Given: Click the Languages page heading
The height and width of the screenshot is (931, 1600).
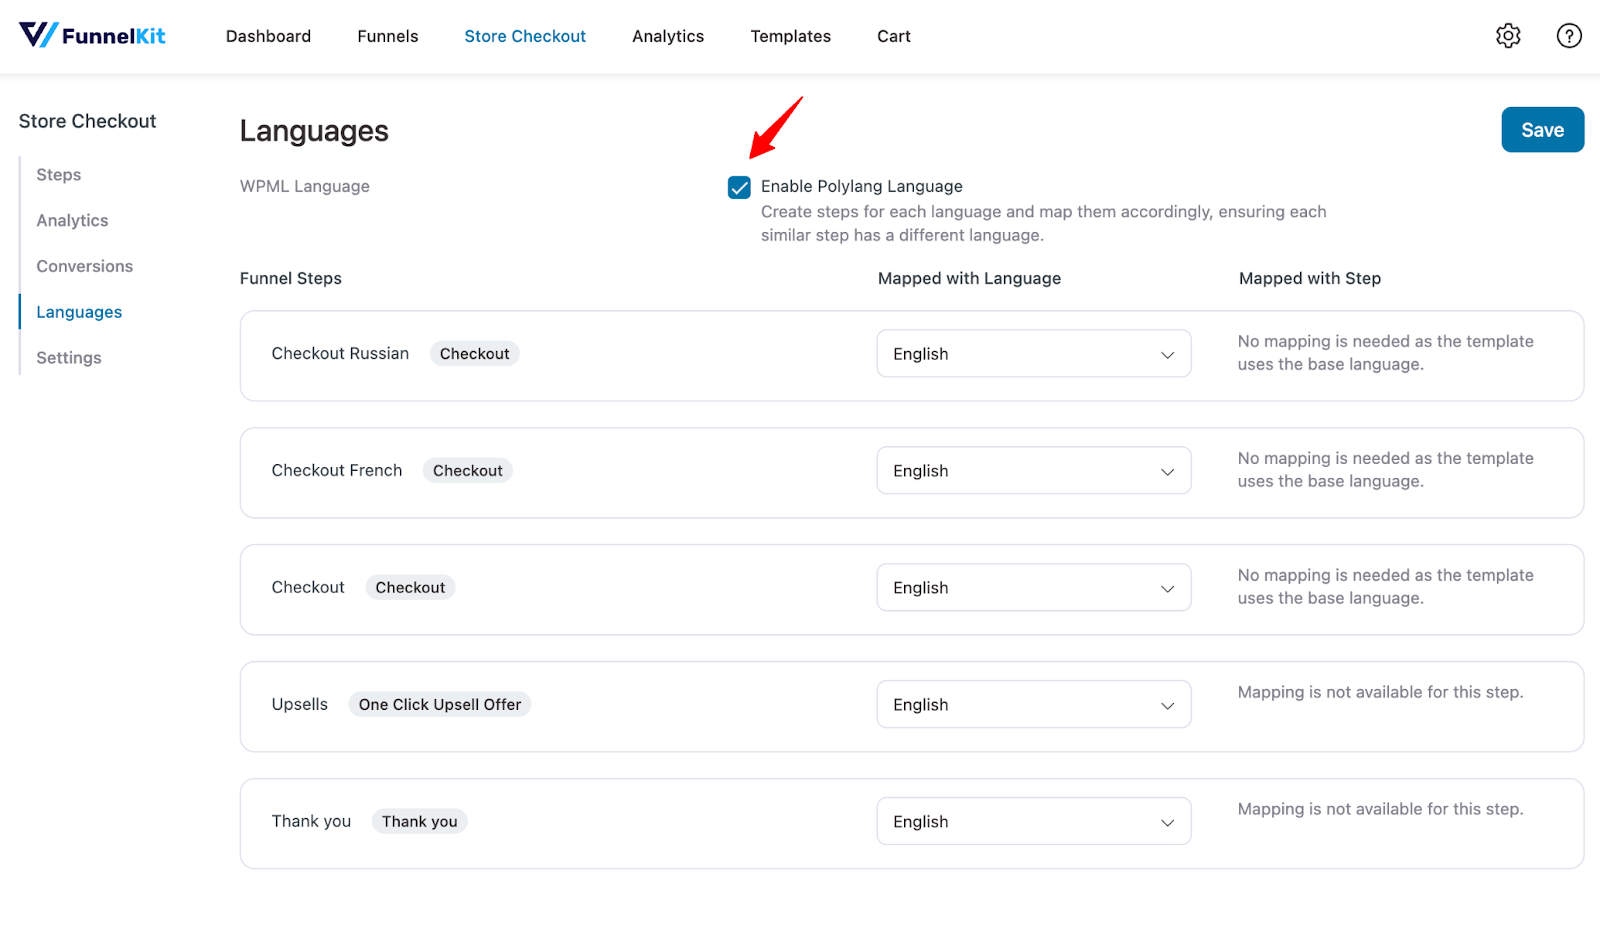Looking at the screenshot, I should (x=314, y=131).
